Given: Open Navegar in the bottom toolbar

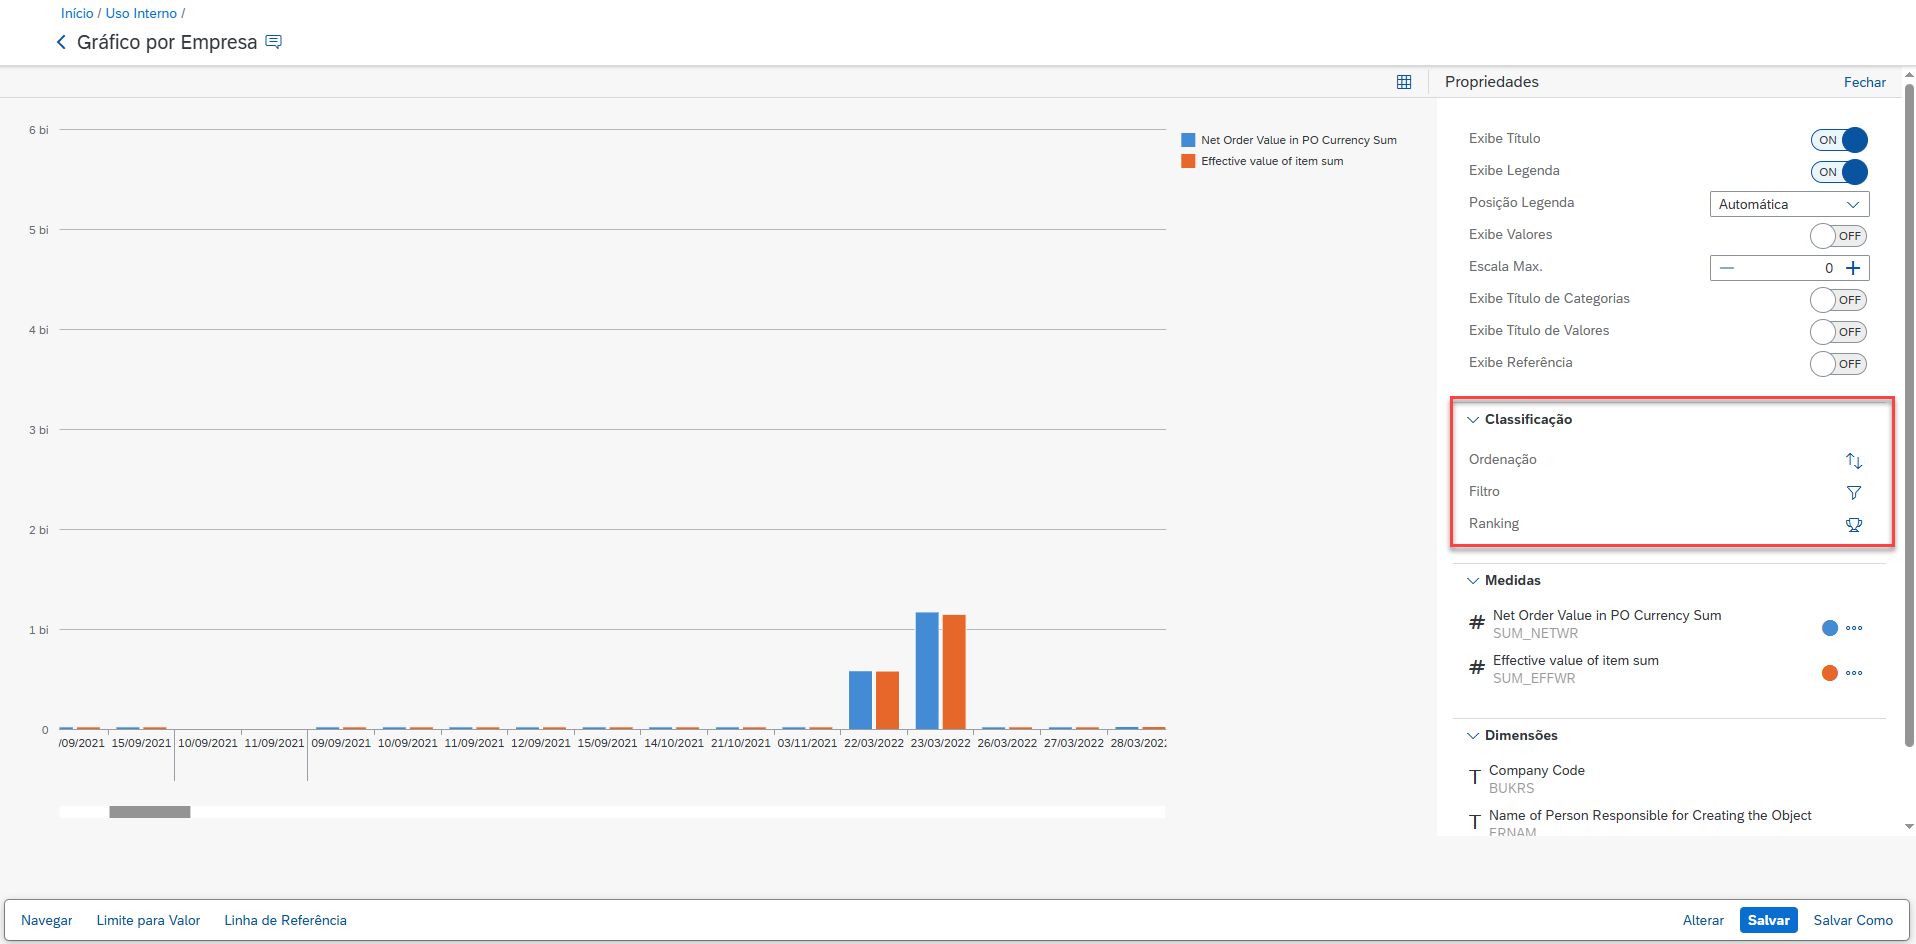Looking at the screenshot, I should click(x=47, y=920).
